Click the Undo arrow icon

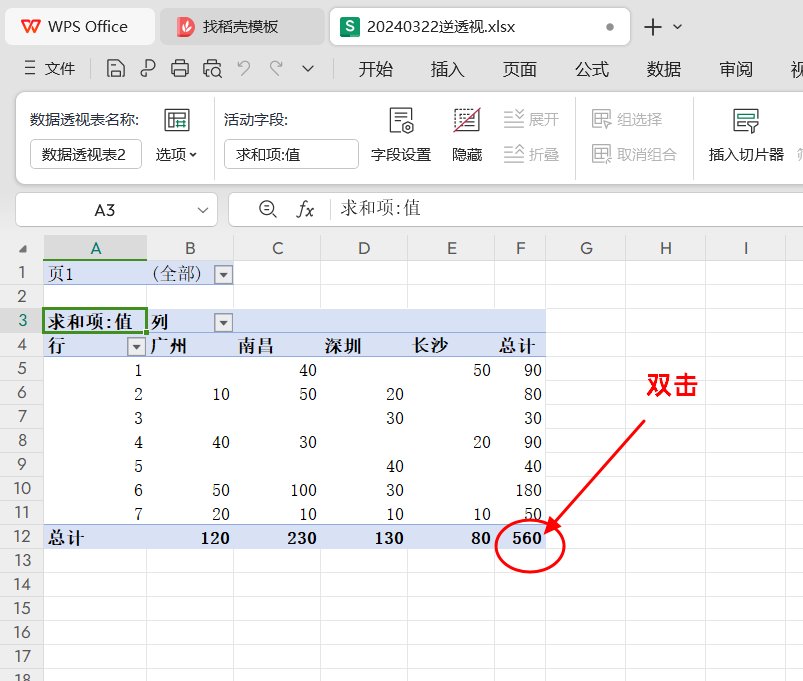coord(244,68)
